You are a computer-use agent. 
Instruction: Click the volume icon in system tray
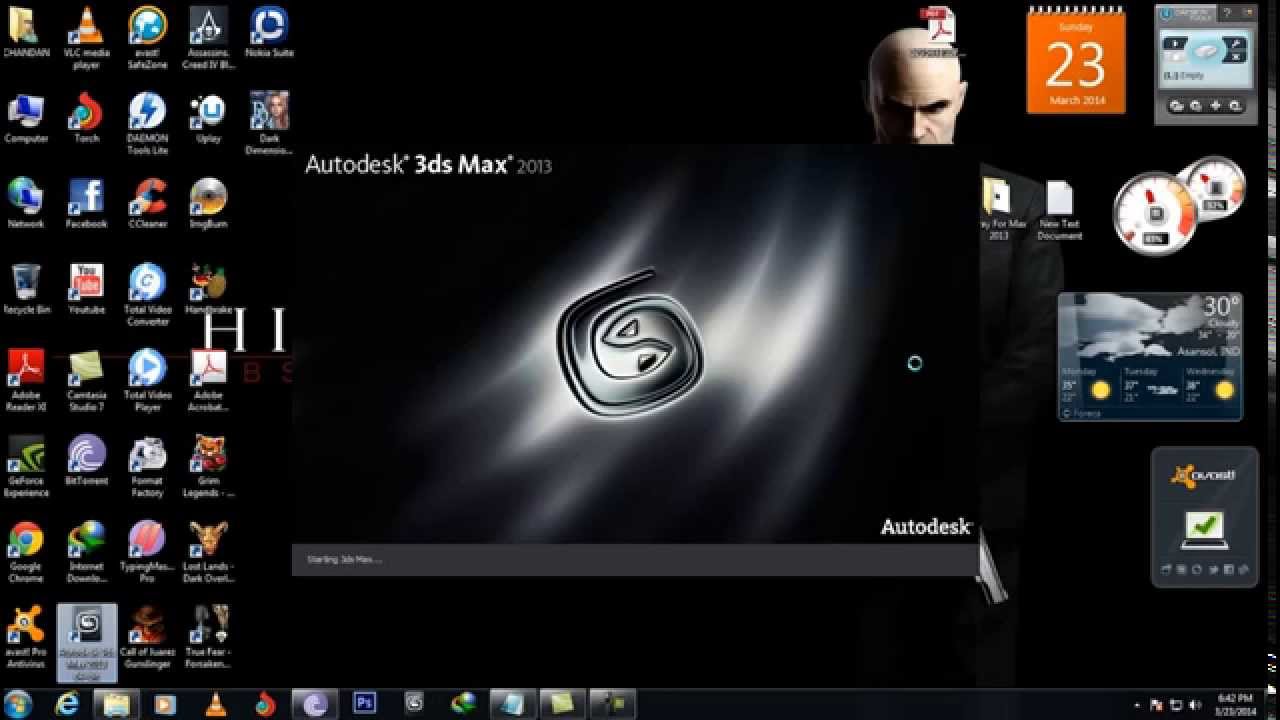tap(1194, 705)
